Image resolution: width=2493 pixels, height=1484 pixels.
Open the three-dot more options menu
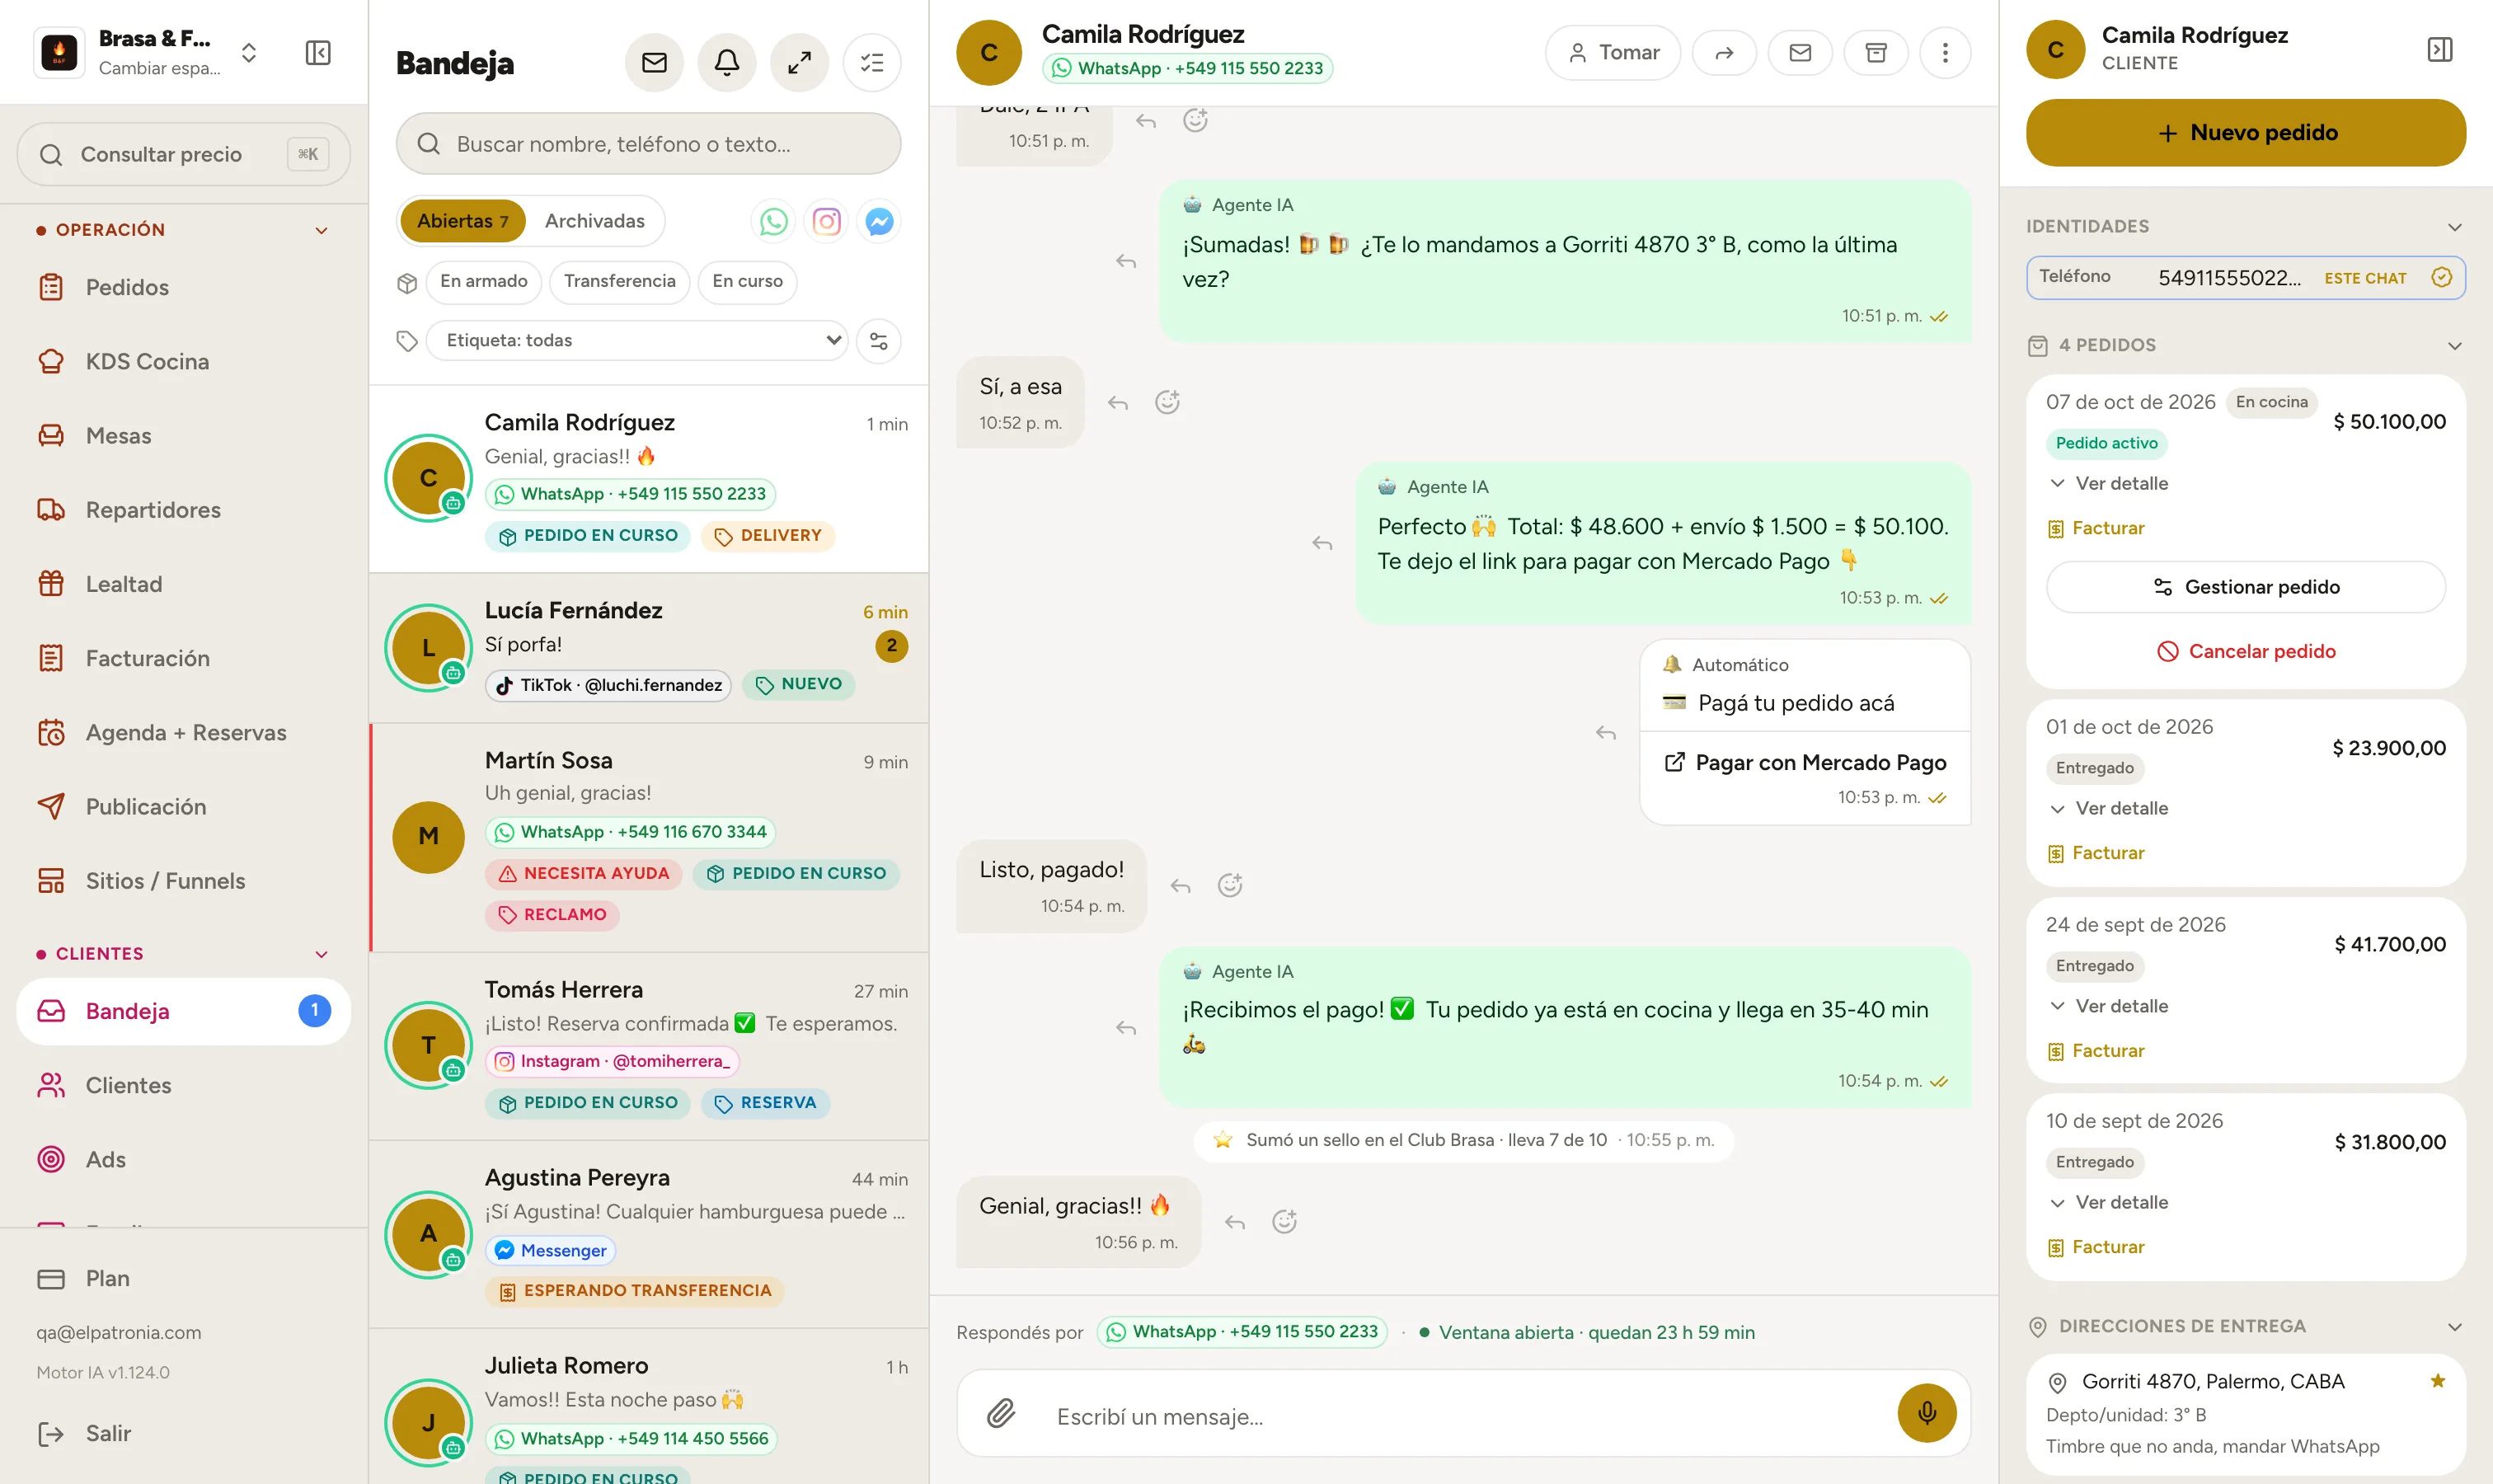coord(1945,53)
